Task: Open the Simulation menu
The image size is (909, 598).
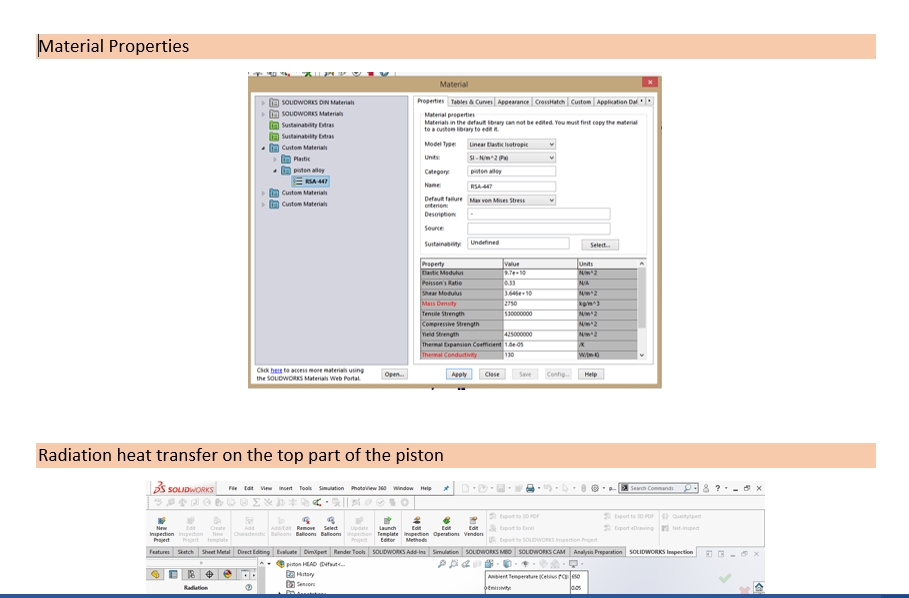Action: click(330, 488)
